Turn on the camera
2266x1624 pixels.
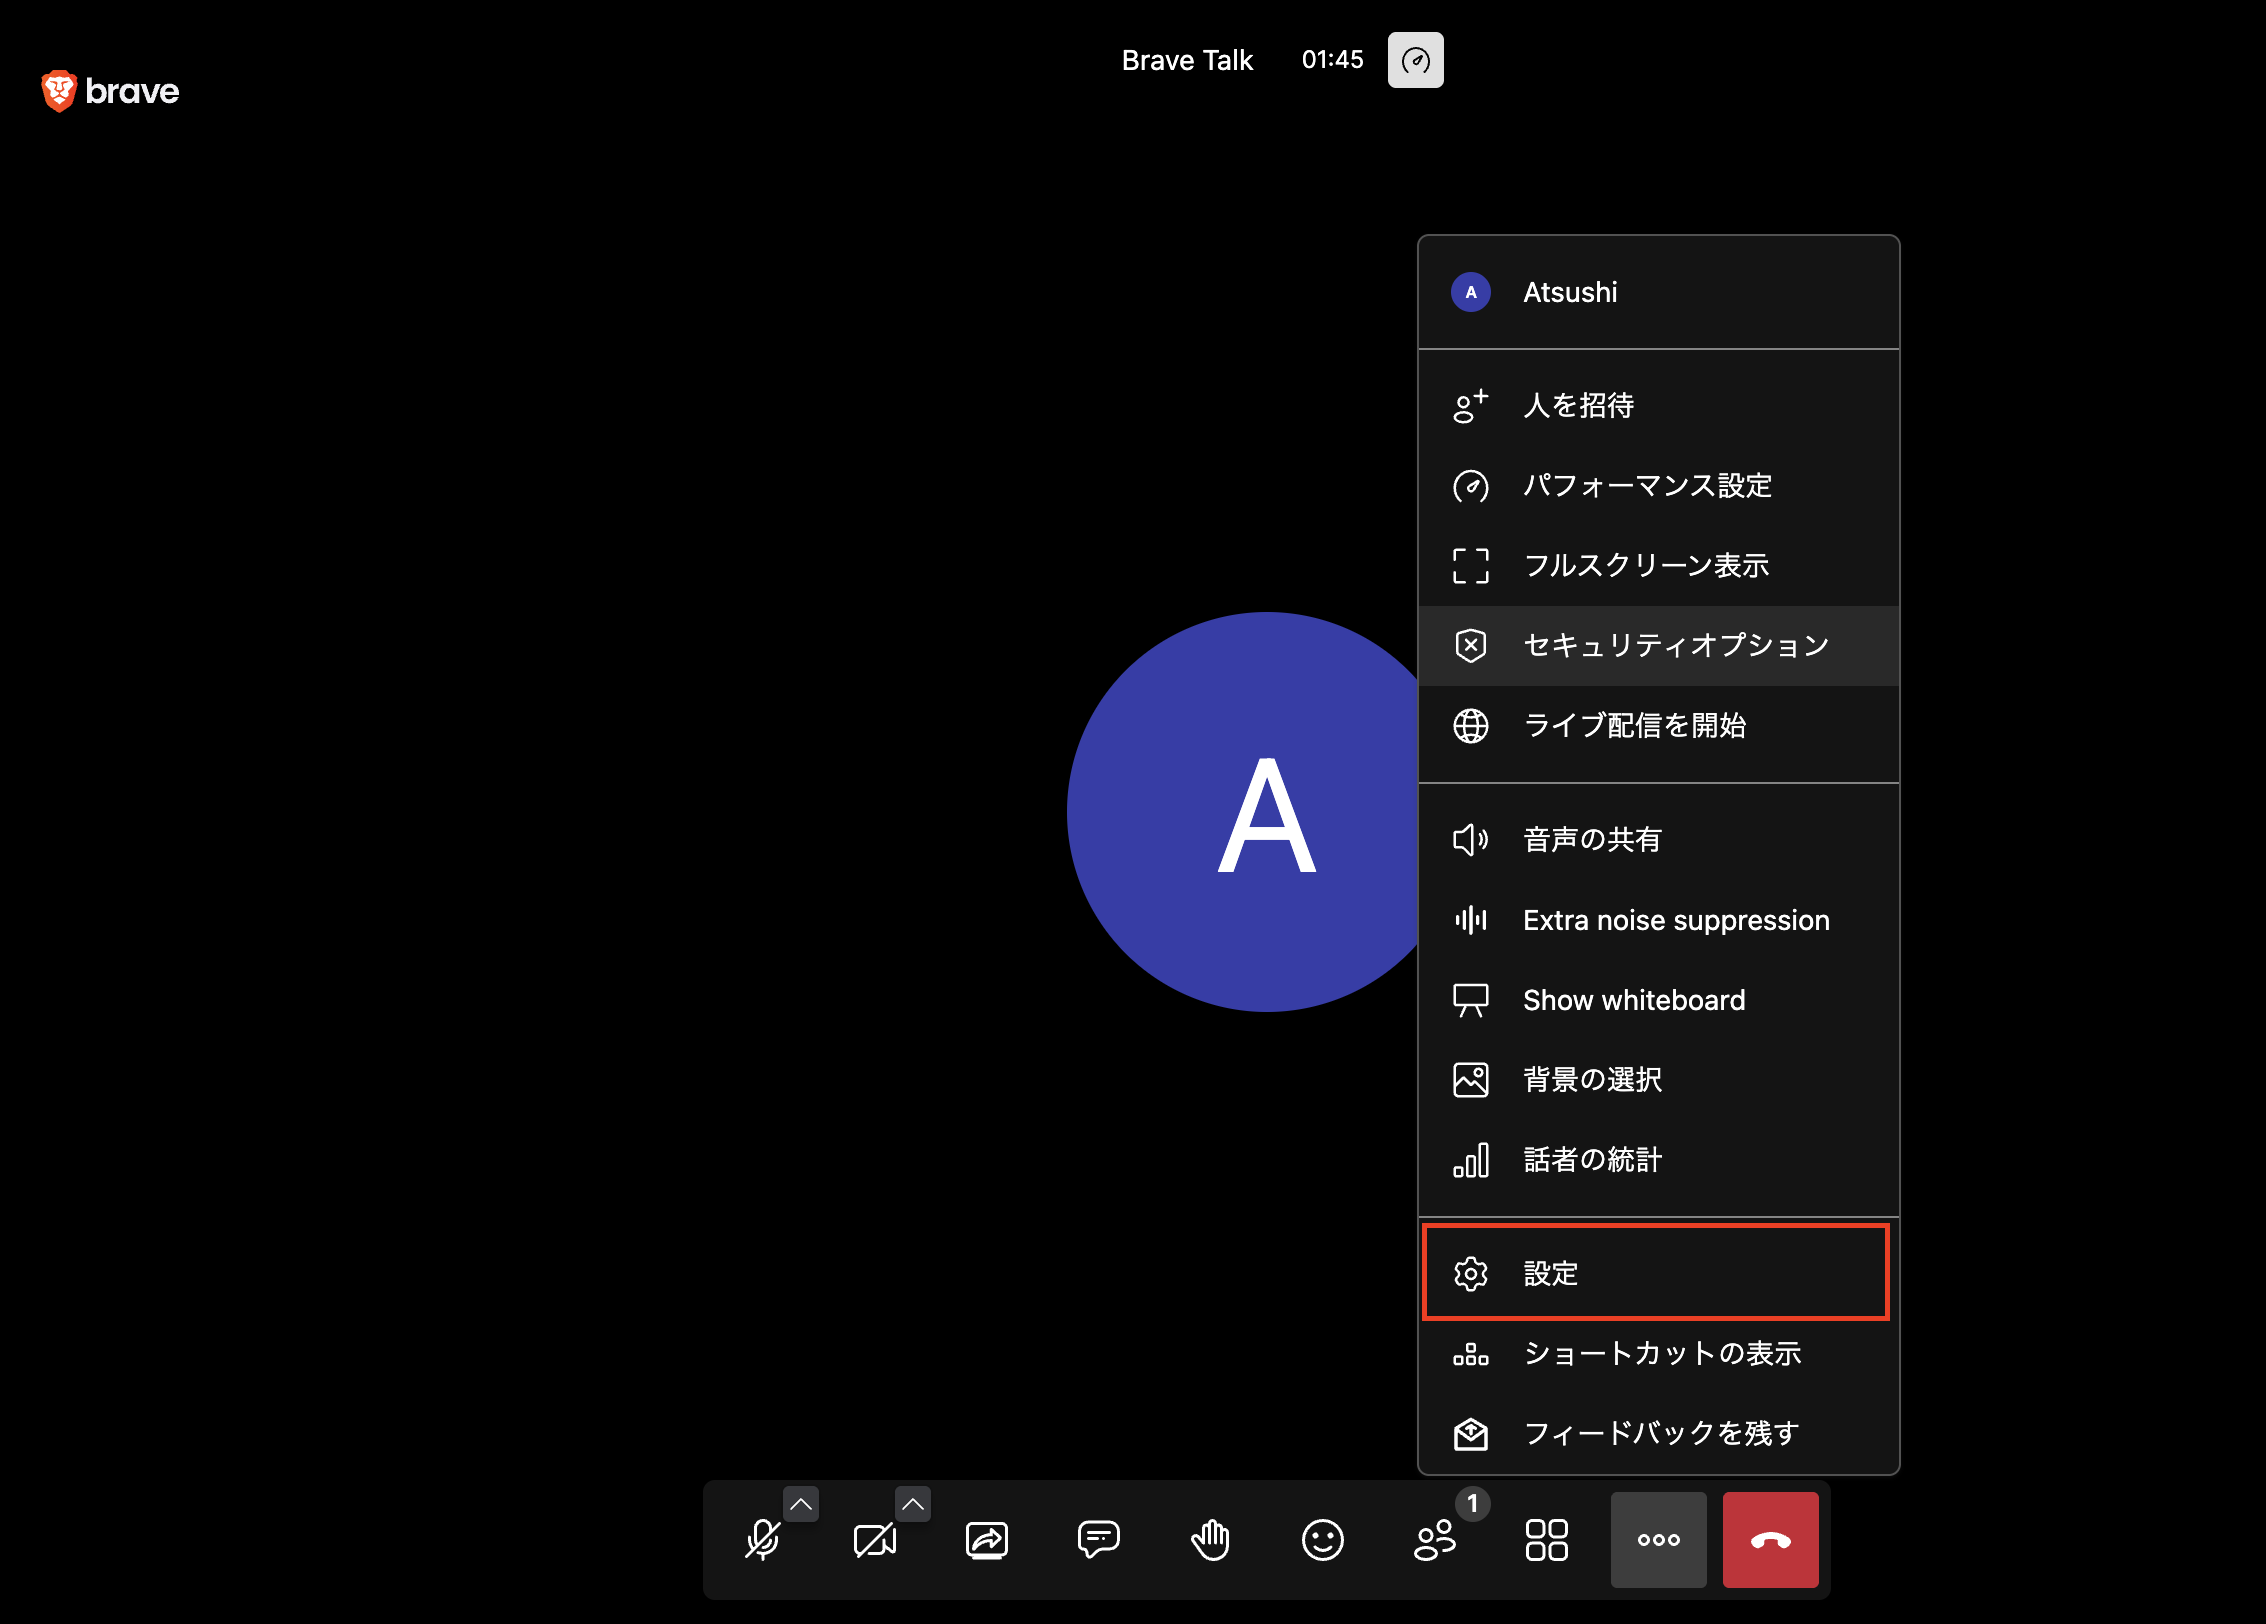coord(875,1540)
